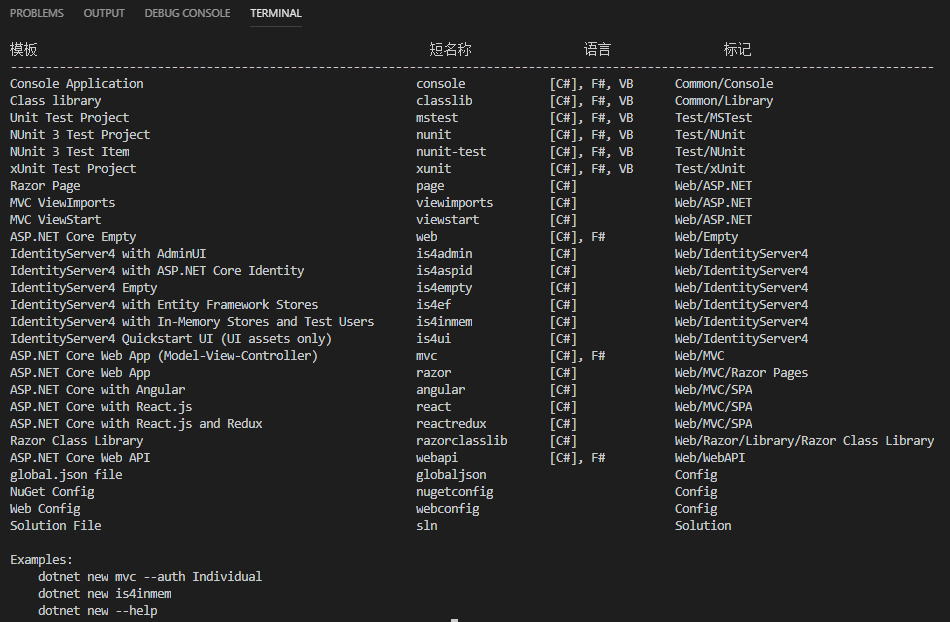Viewport: 950px width, 622px height.
Task: Click the 'is4ui' short name
Action: (x=433, y=338)
